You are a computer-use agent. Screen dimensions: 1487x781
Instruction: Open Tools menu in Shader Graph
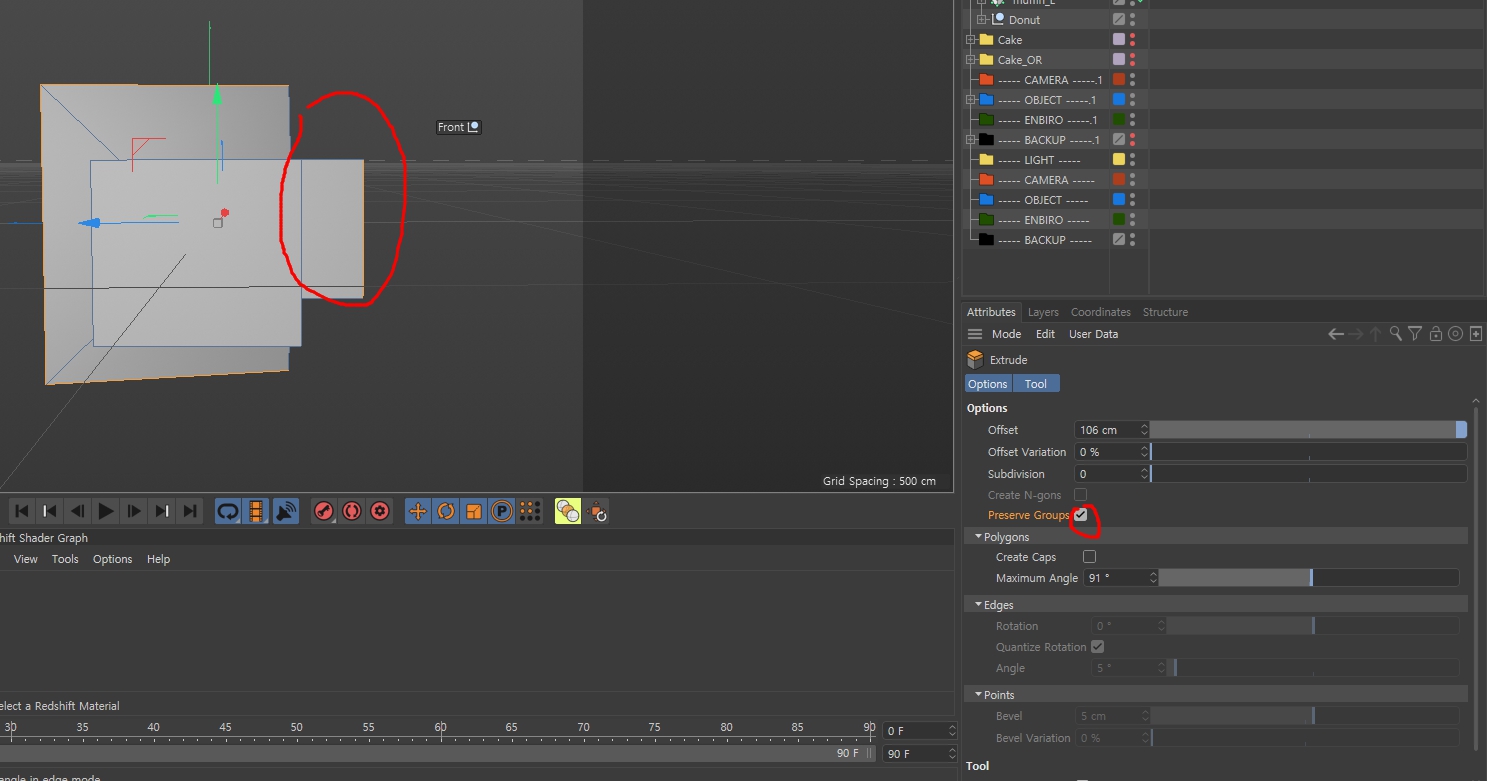point(65,559)
